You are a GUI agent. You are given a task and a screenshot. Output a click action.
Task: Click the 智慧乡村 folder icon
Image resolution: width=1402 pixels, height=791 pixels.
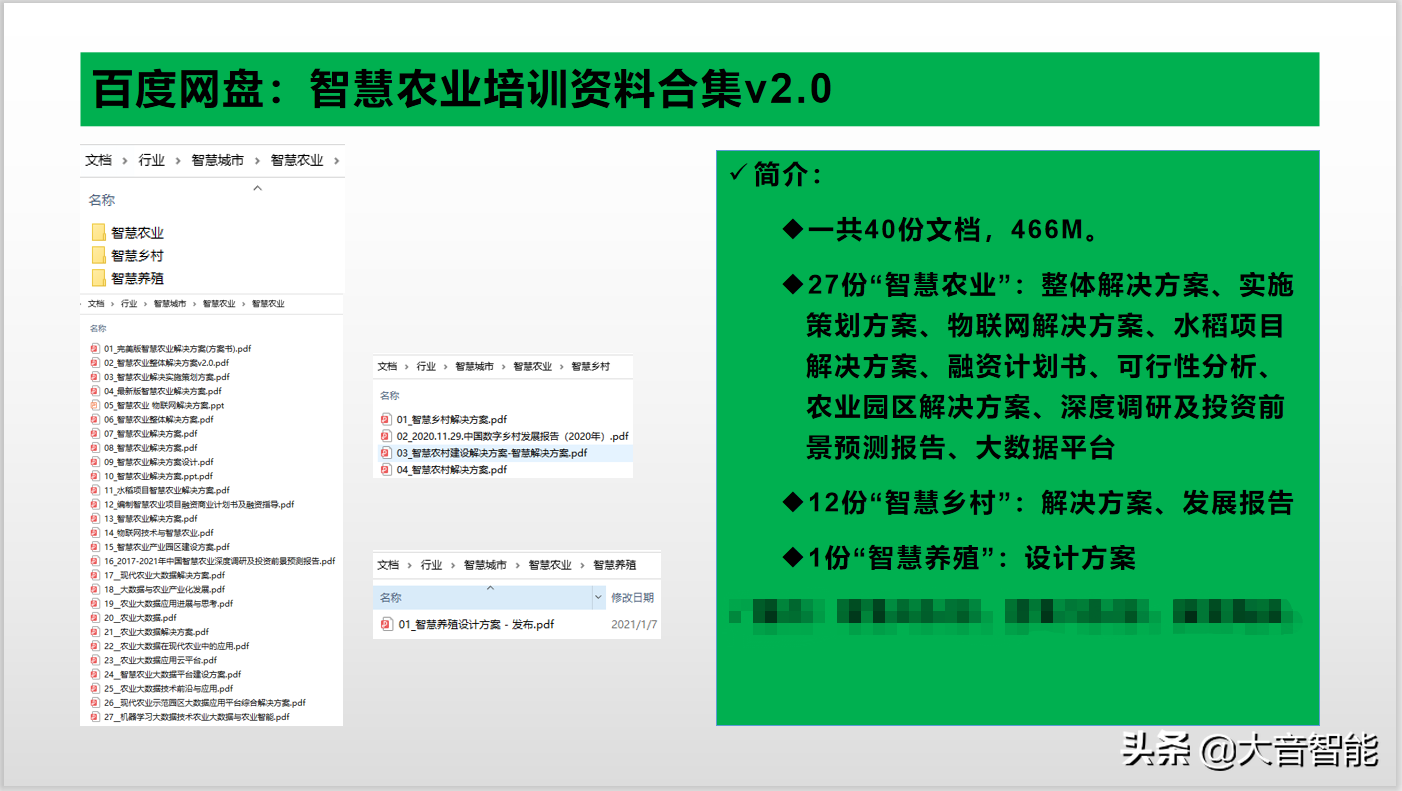pyautogui.click(x=98, y=256)
